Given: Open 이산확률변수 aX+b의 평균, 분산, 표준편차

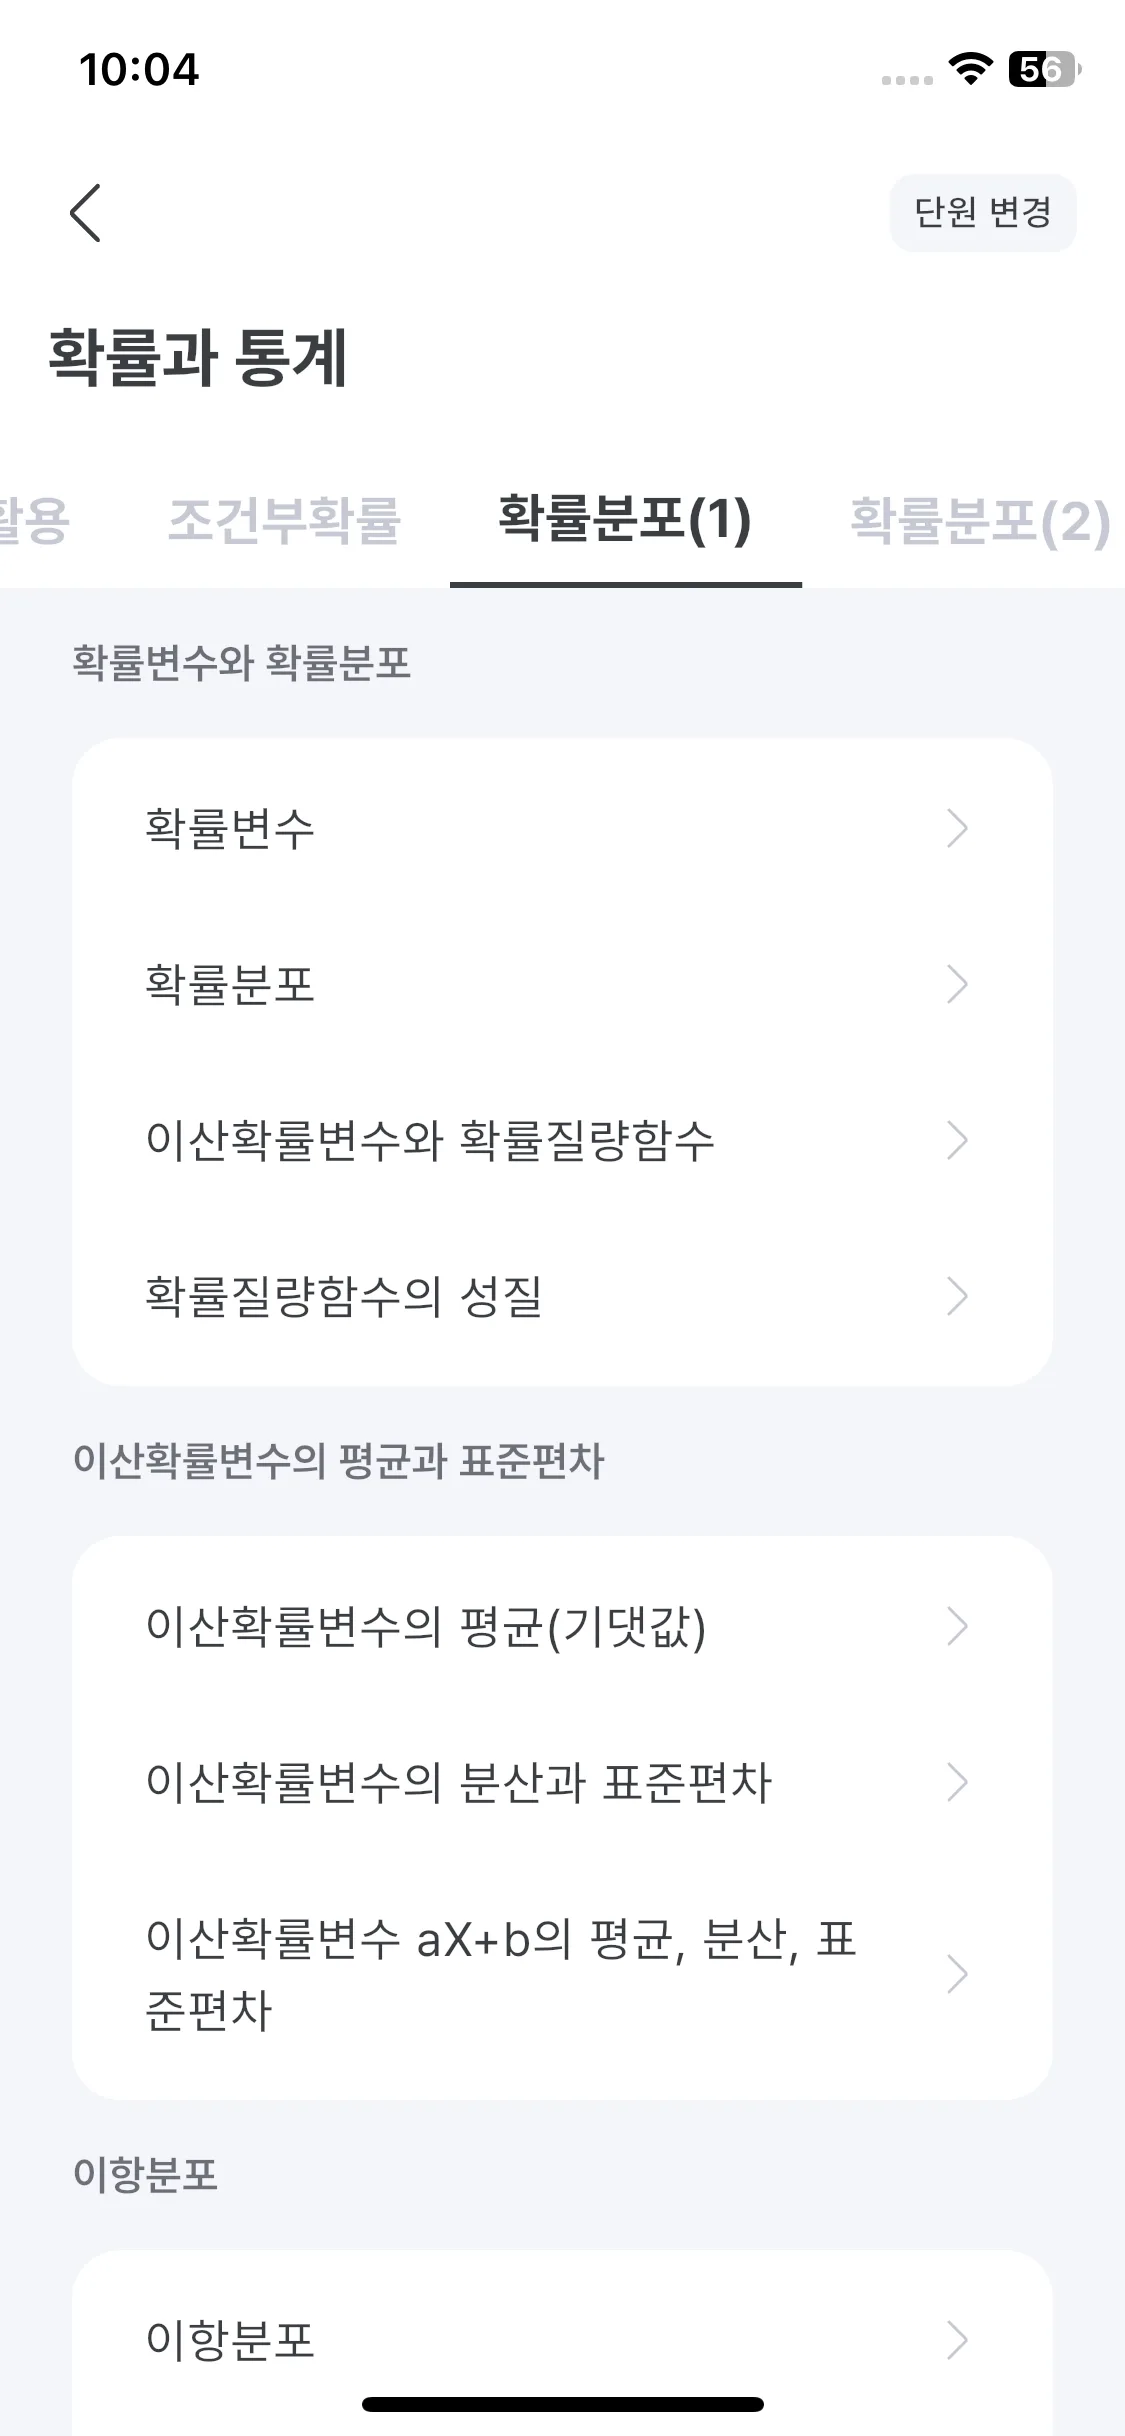Looking at the screenshot, I should pyautogui.click(x=562, y=1974).
